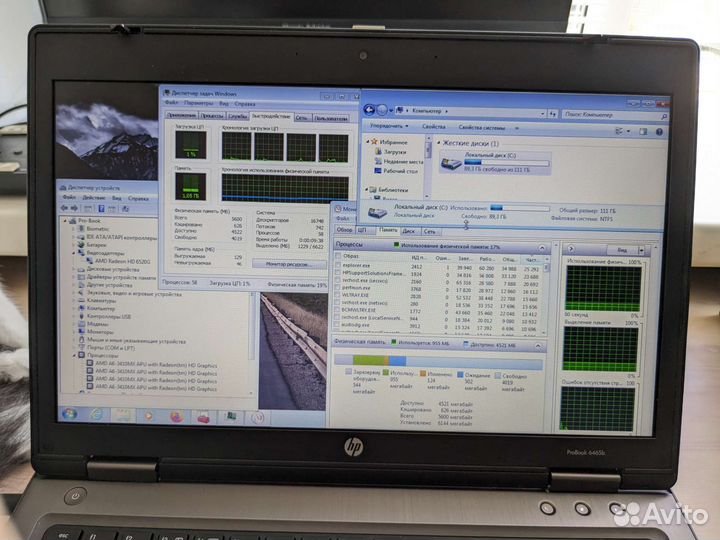Image resolution: width=720 pixels, height=540 pixels.
Task: Switch to Пользователи tab in Task Manager
Action: pos(331,118)
